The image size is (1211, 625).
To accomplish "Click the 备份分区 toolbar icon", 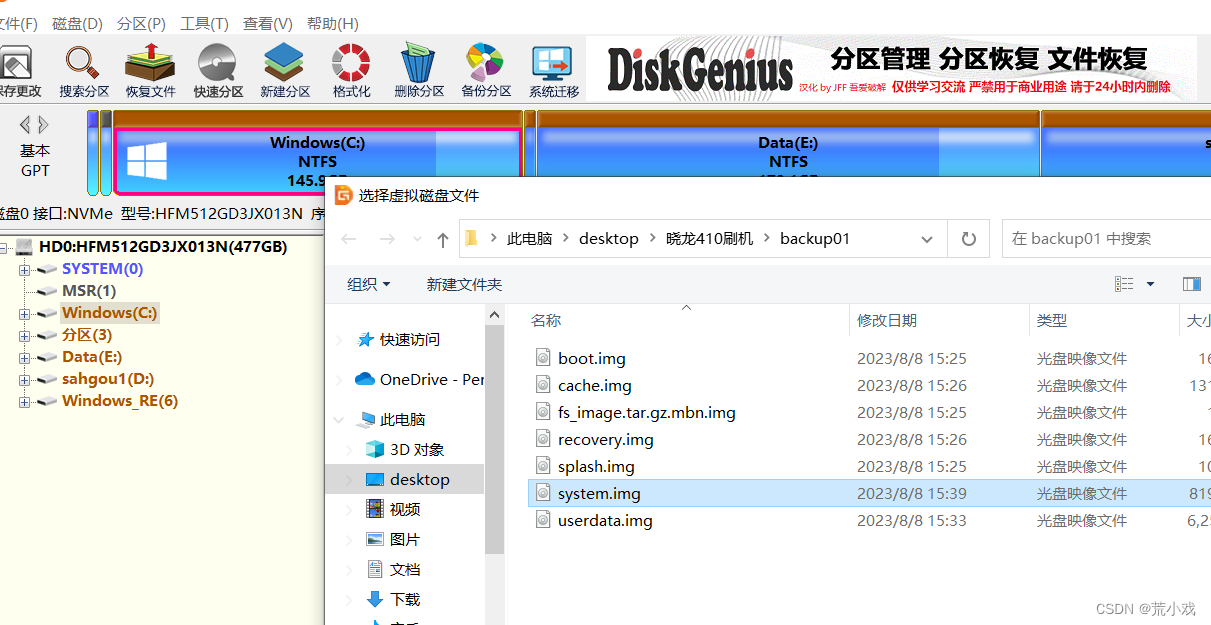I will click(485, 62).
